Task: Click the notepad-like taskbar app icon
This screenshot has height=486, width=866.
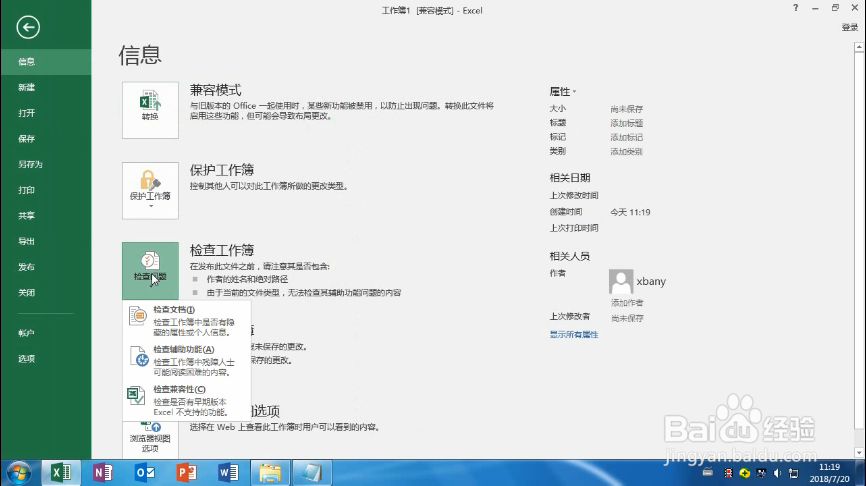Action: (312, 473)
